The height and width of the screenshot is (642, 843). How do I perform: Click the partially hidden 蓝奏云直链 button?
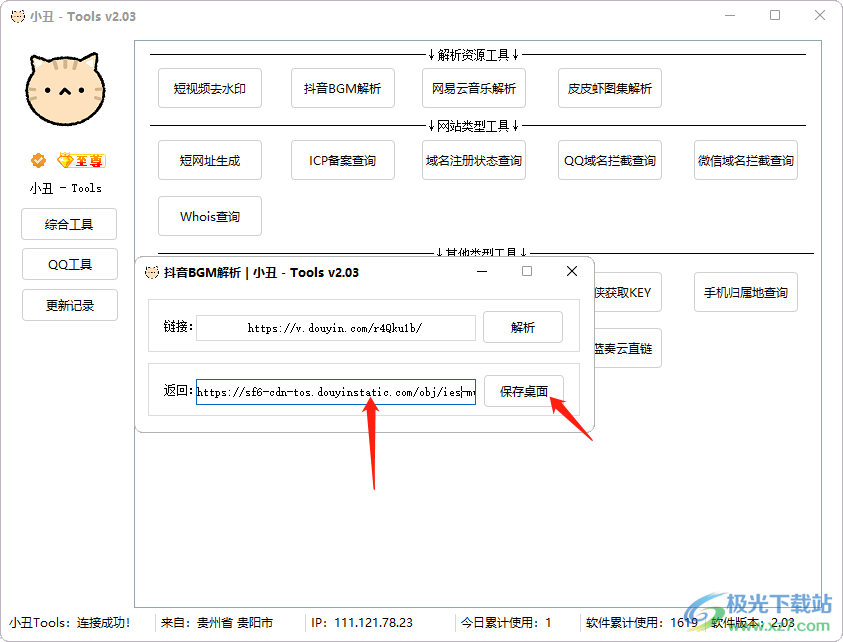628,348
